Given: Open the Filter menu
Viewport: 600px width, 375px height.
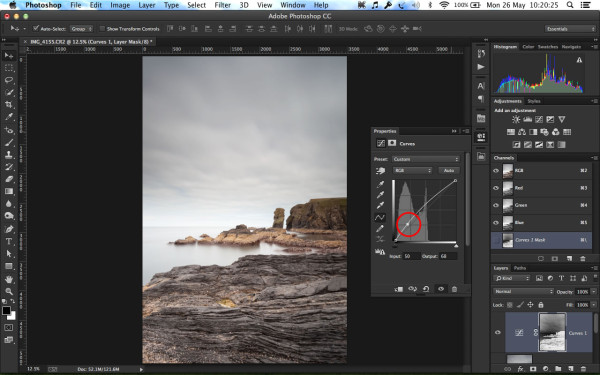Looking at the screenshot, I should tap(222, 5).
